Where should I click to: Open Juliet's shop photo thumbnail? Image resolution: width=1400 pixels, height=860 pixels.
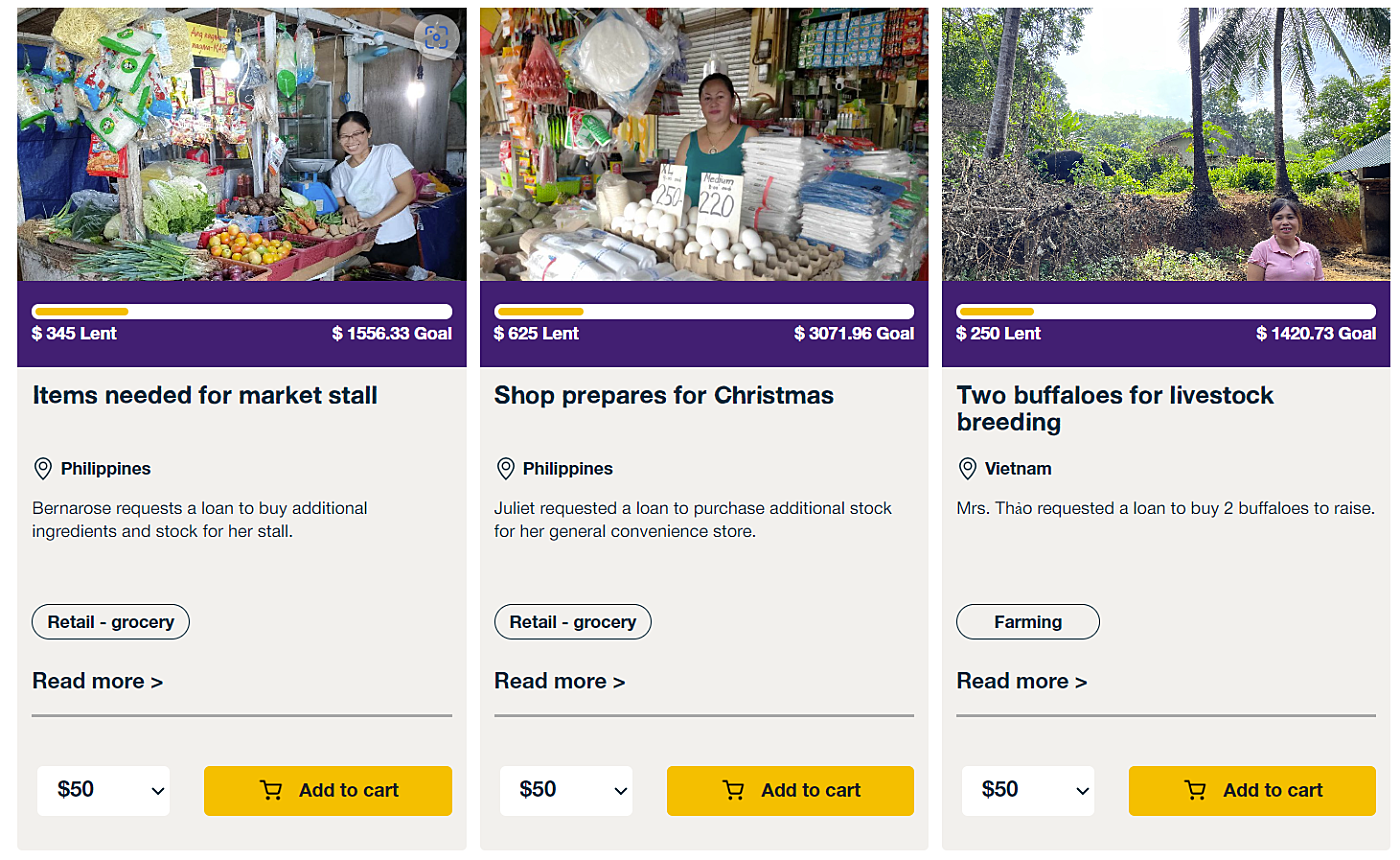(704, 145)
